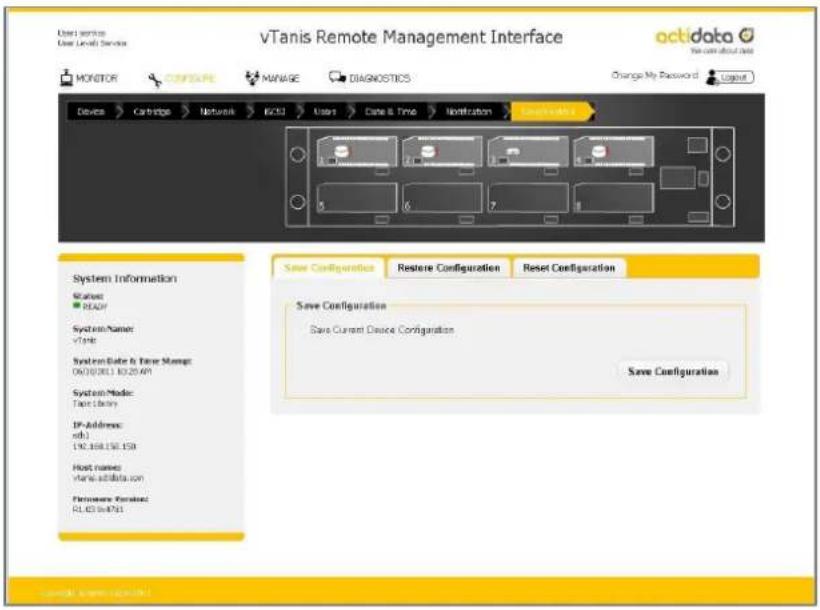Click the READY status text
Viewport: 820px width, 610px height.
pyautogui.click(x=95, y=307)
